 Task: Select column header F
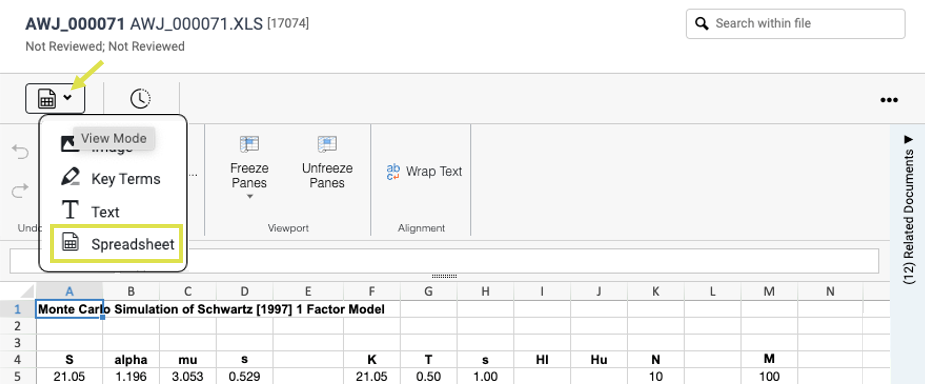coord(372,291)
